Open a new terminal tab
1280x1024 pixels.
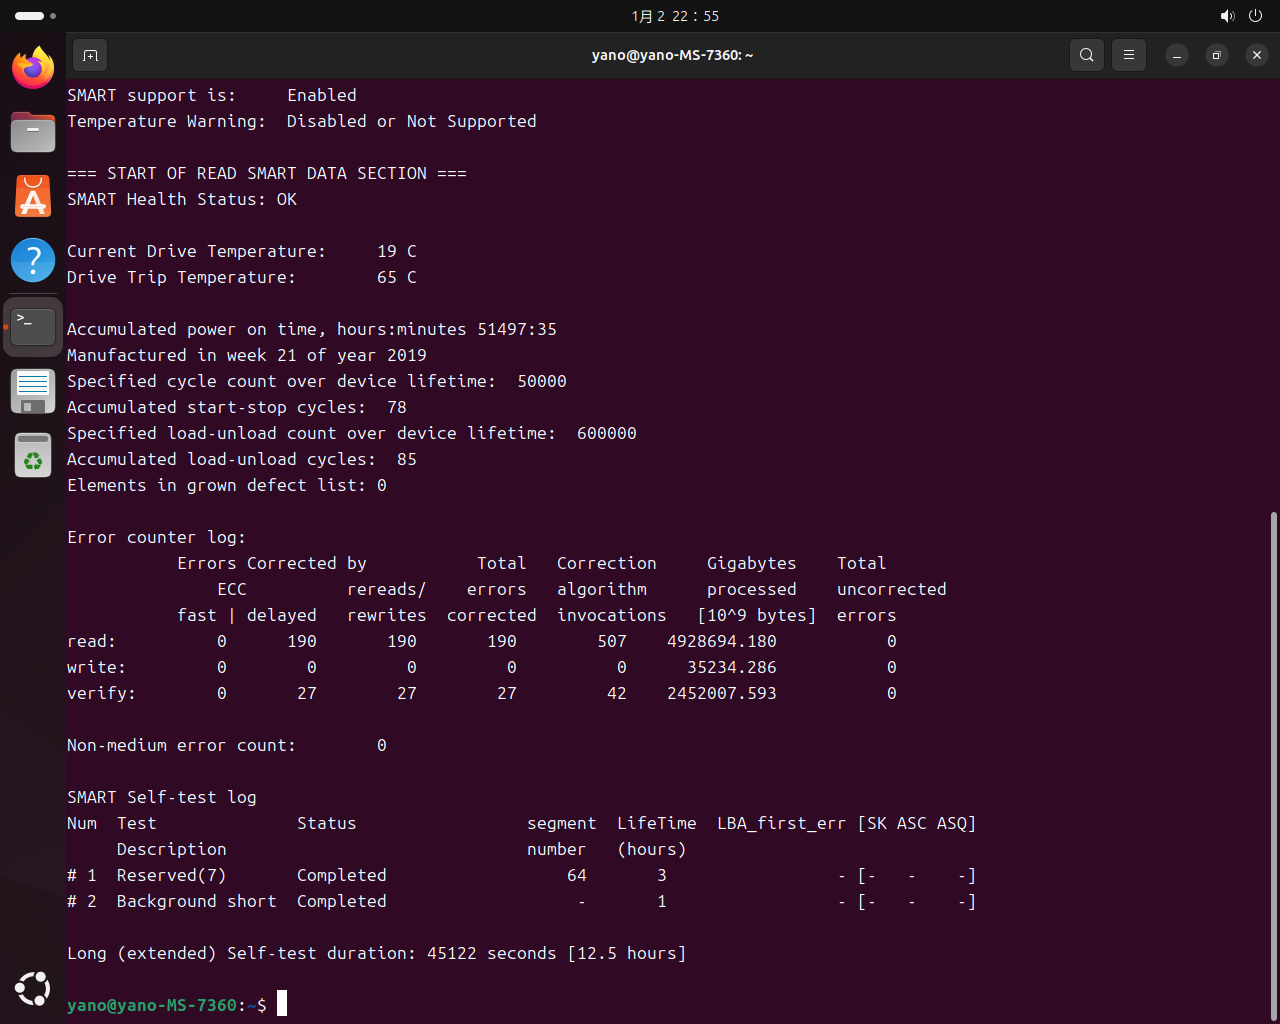coord(90,56)
